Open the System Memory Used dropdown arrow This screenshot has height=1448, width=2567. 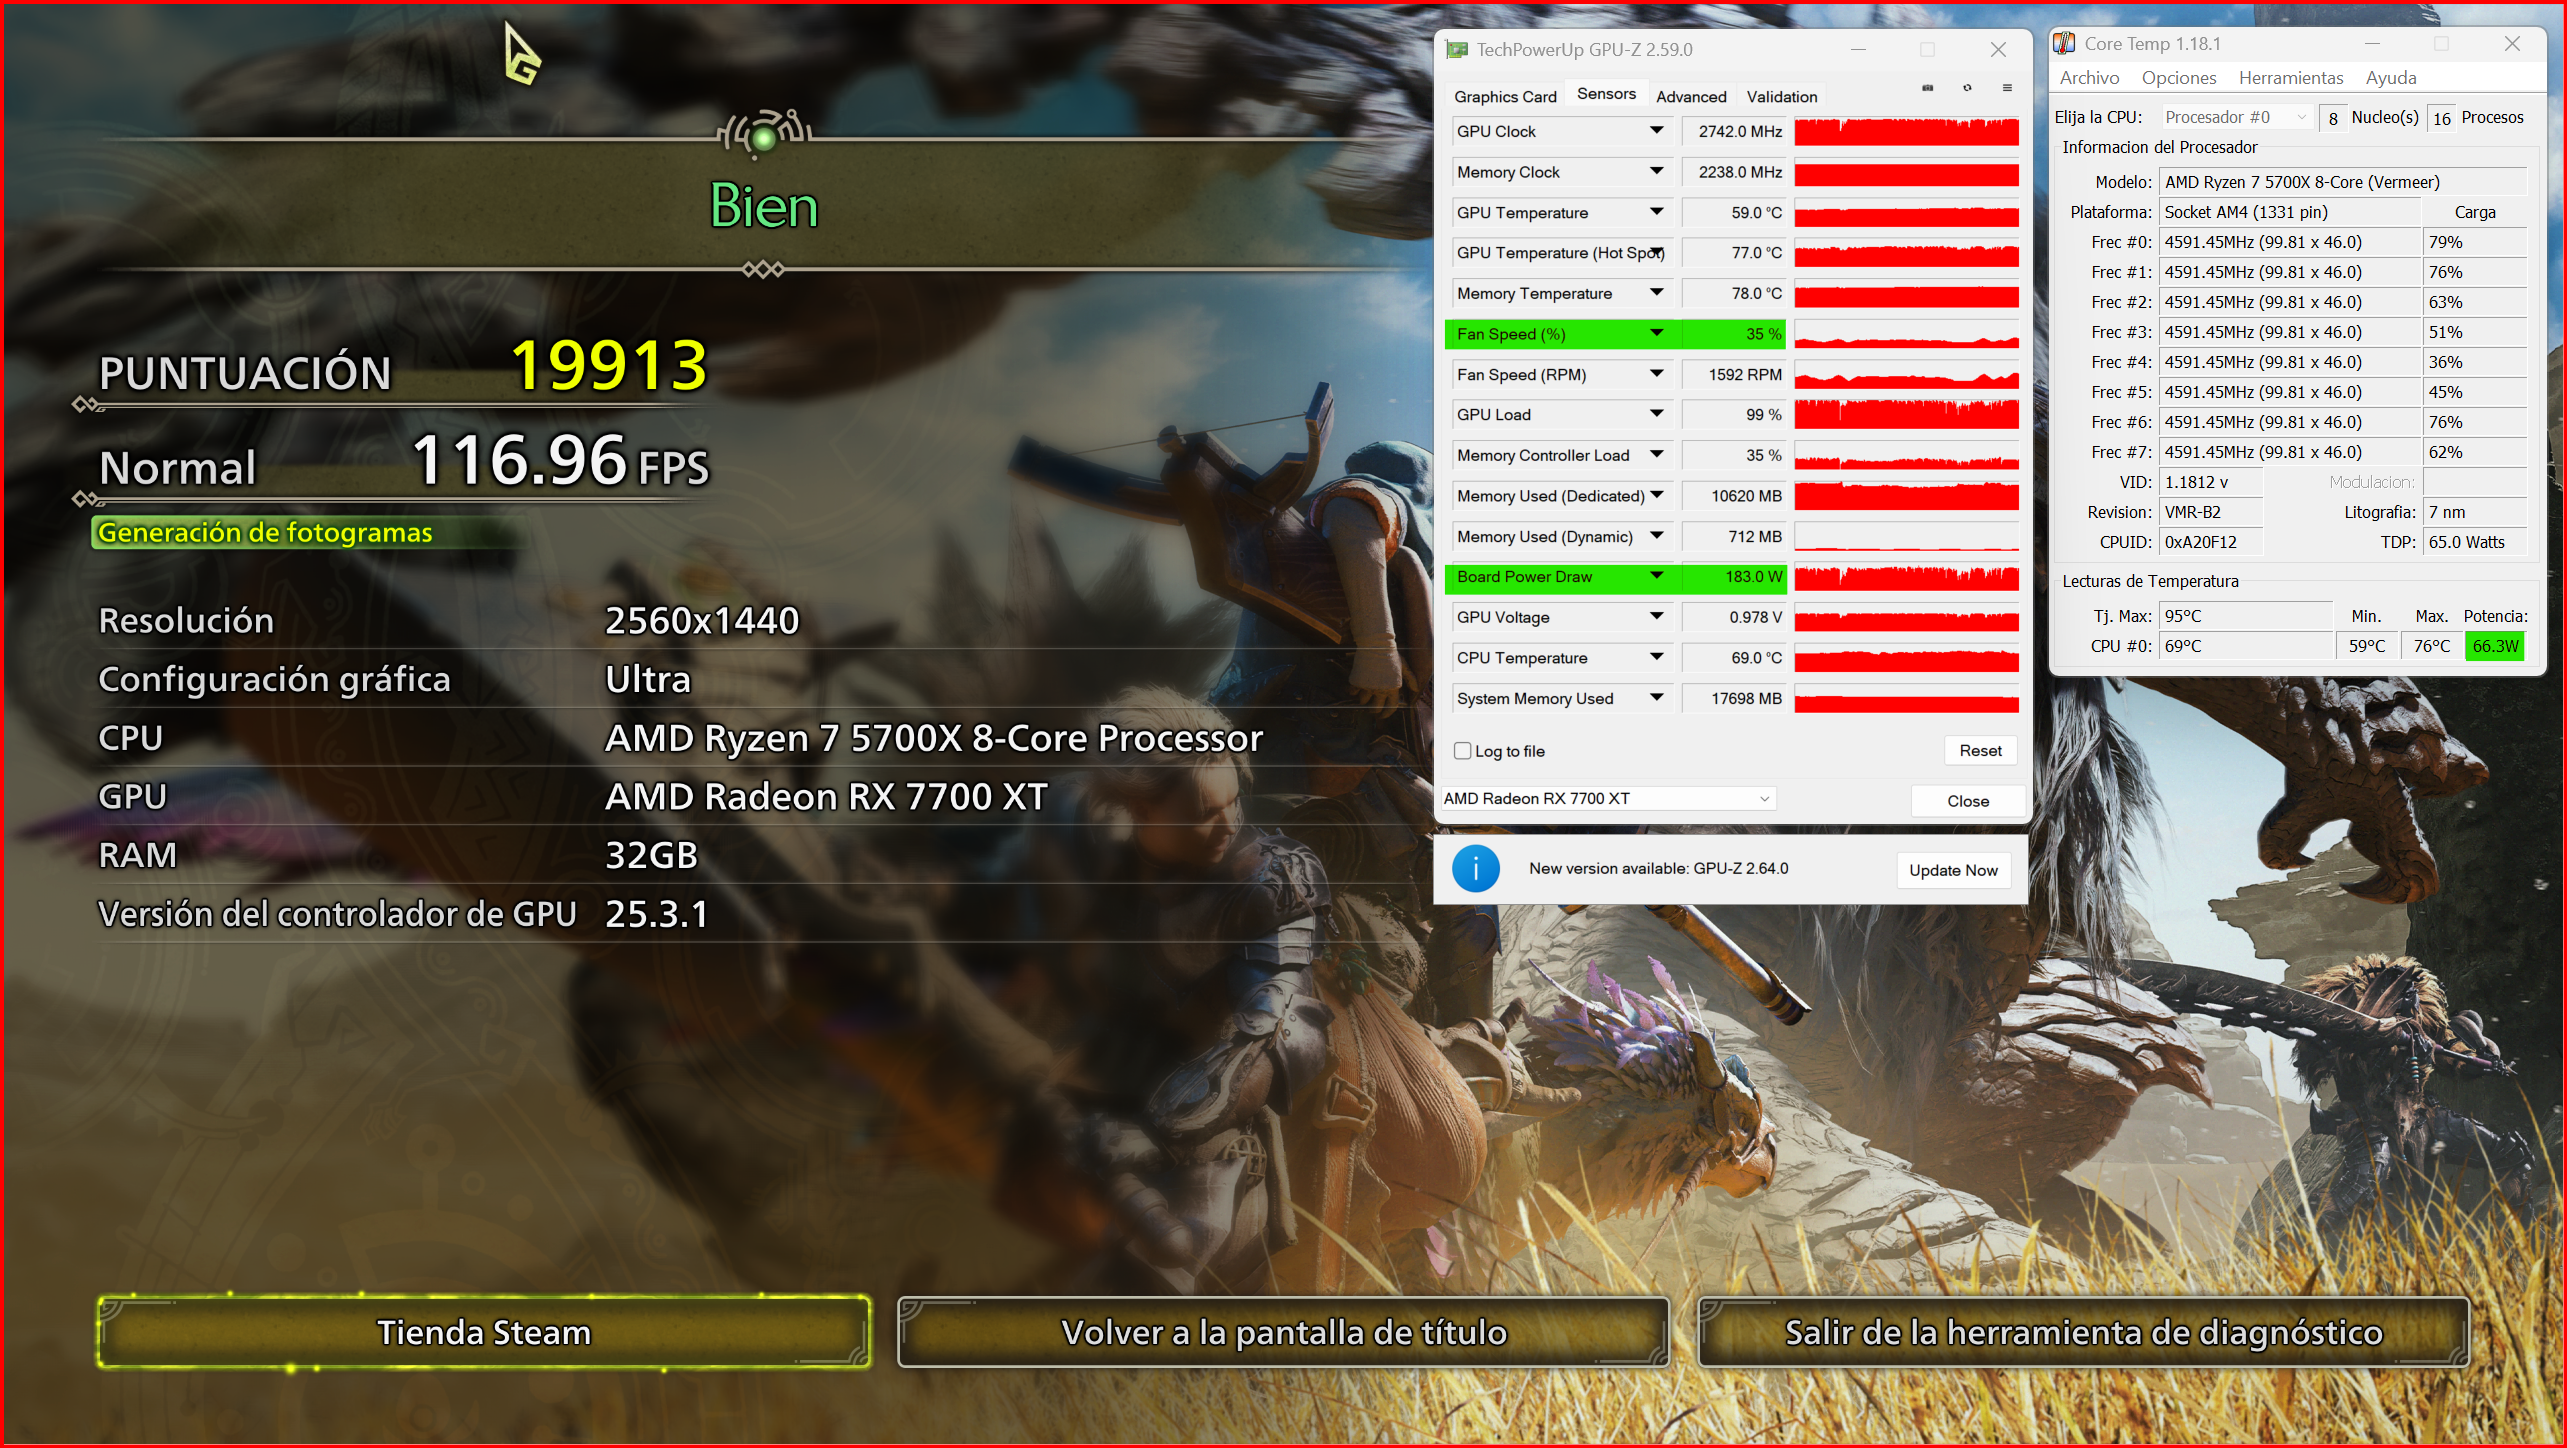(1657, 698)
